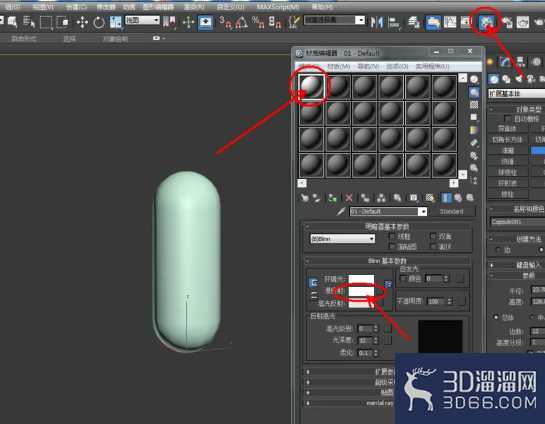Toggle the 3D Snaps icon
Screen dimensions: 545x424
(x=226, y=22)
